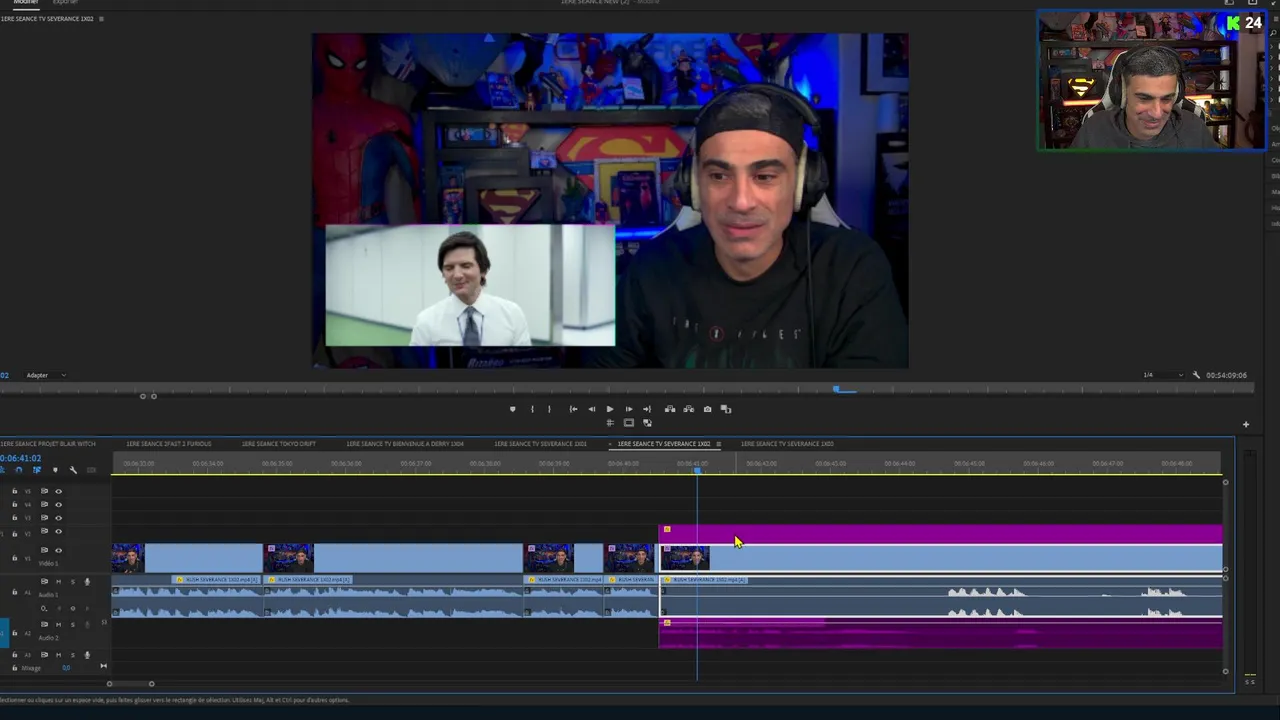Mark Out point in Program monitor
This screenshot has width=1280, height=720.
click(x=549, y=409)
